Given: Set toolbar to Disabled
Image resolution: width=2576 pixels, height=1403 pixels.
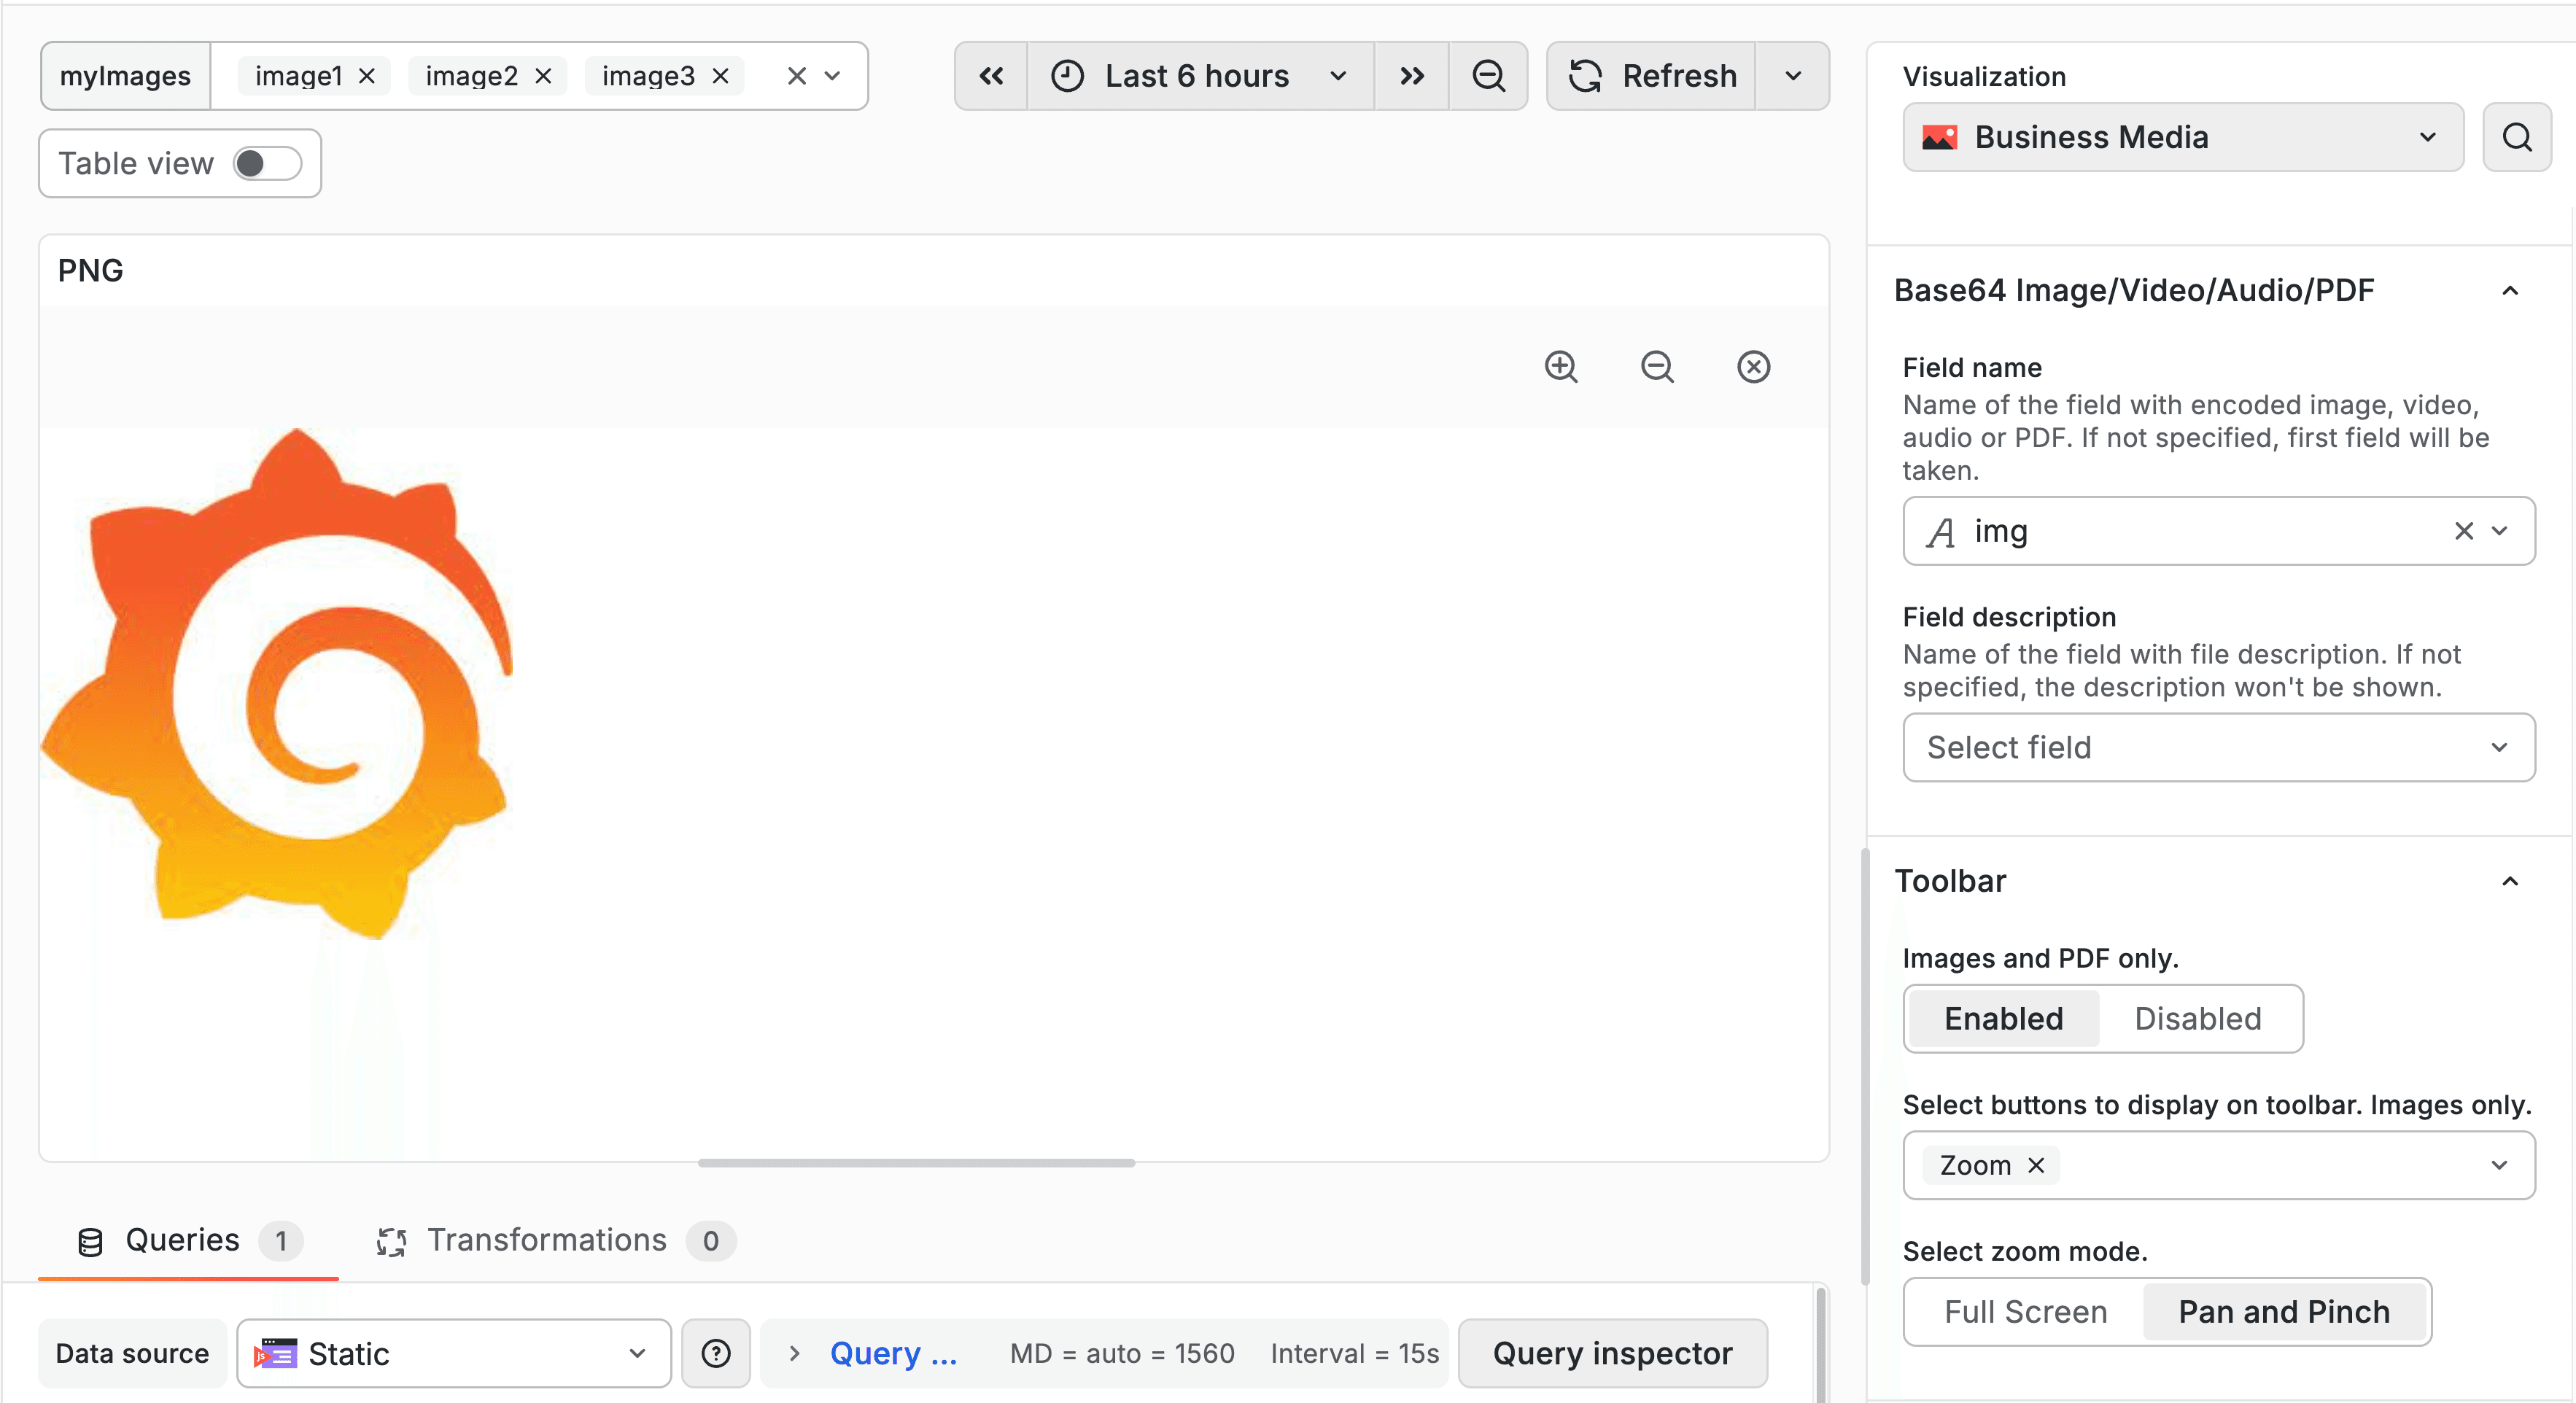Looking at the screenshot, I should (2197, 1018).
